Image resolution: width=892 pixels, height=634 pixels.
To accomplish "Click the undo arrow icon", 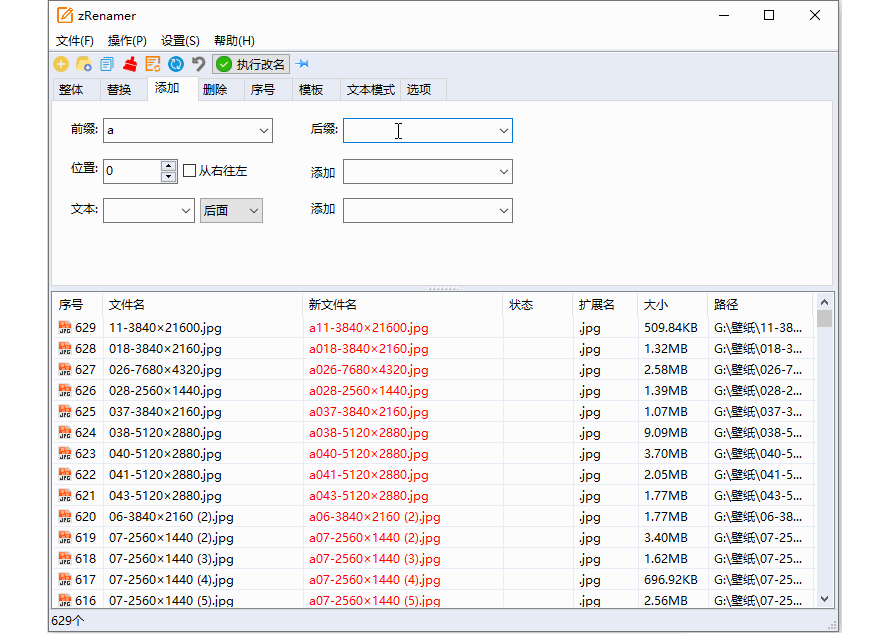I will [x=198, y=63].
